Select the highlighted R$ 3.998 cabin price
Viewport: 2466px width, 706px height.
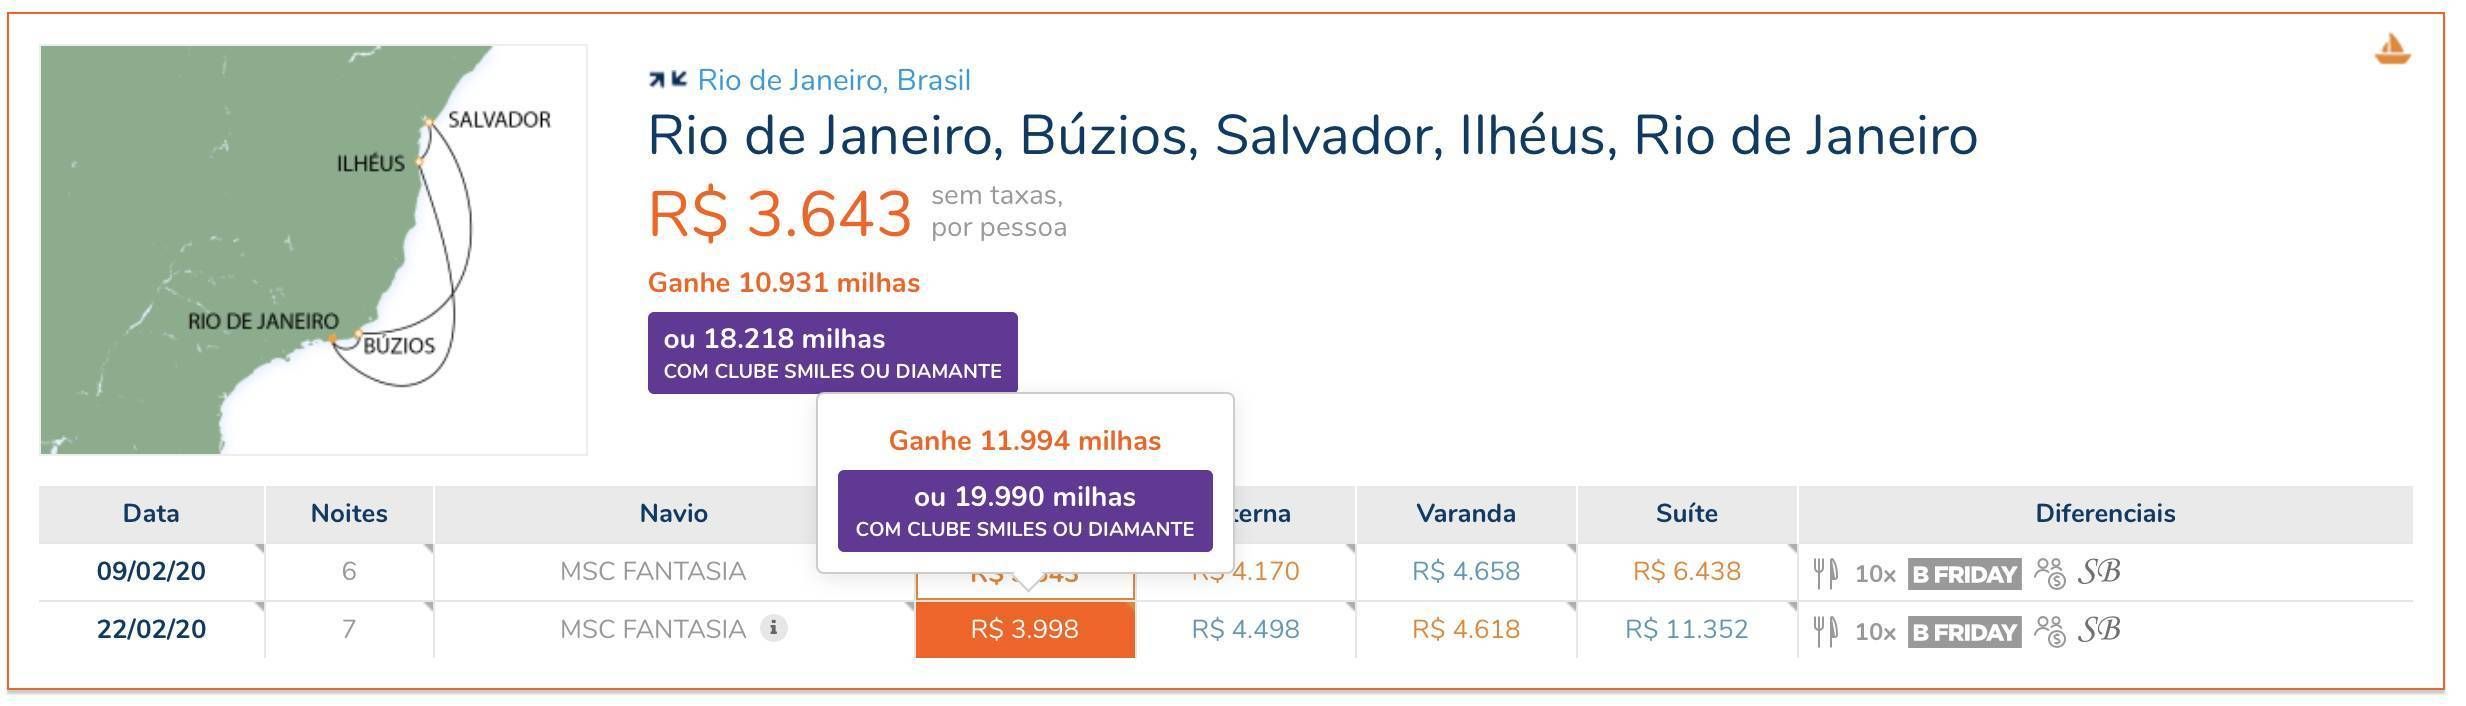(x=1025, y=629)
